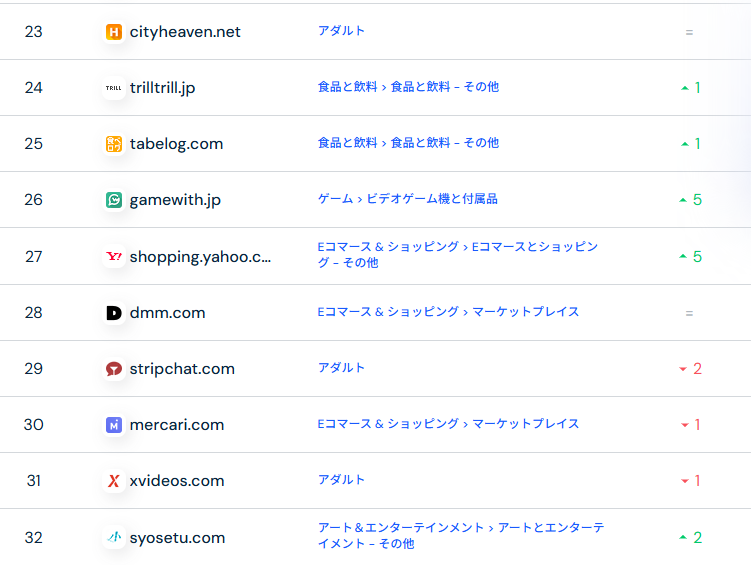
Task: Click rank number 23
Action: pyautogui.click(x=34, y=32)
